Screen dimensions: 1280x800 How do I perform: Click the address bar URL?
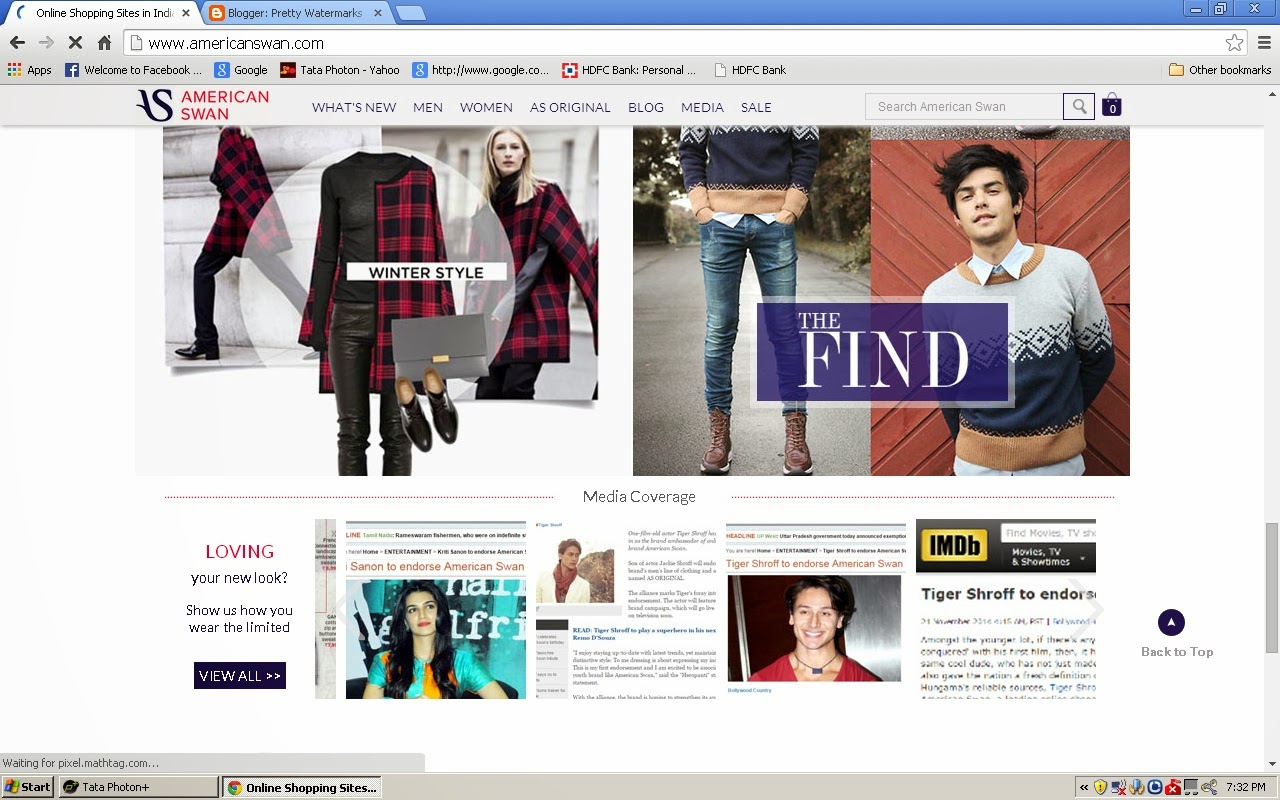pyautogui.click(x=236, y=43)
